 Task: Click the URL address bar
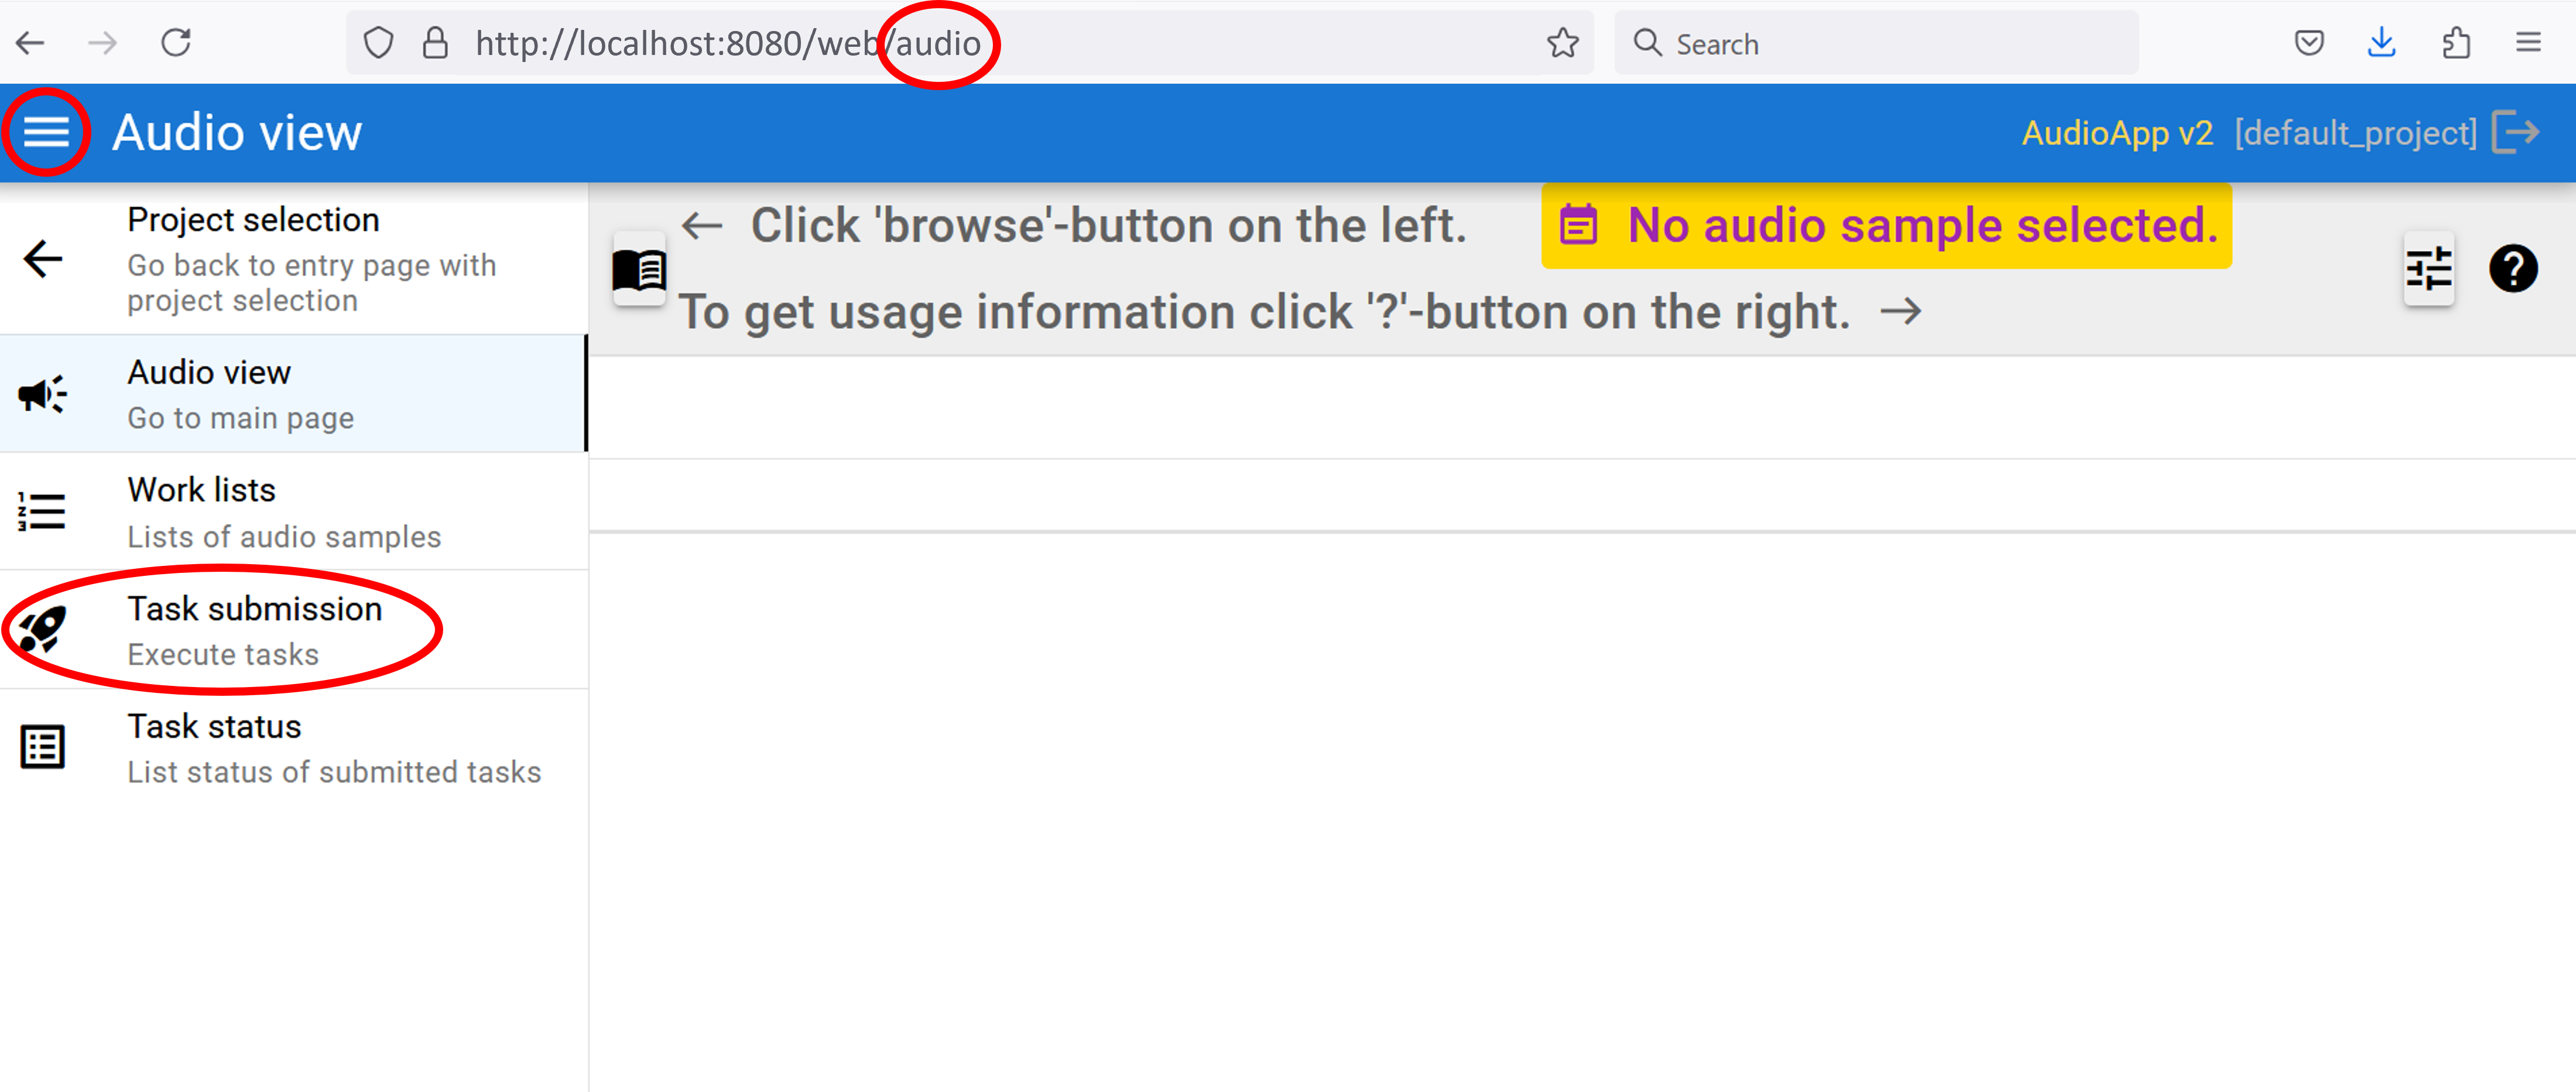click(x=970, y=43)
